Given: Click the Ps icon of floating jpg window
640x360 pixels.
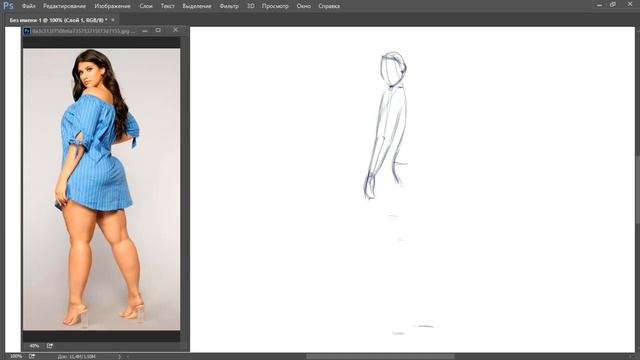Looking at the screenshot, I should [27, 31].
